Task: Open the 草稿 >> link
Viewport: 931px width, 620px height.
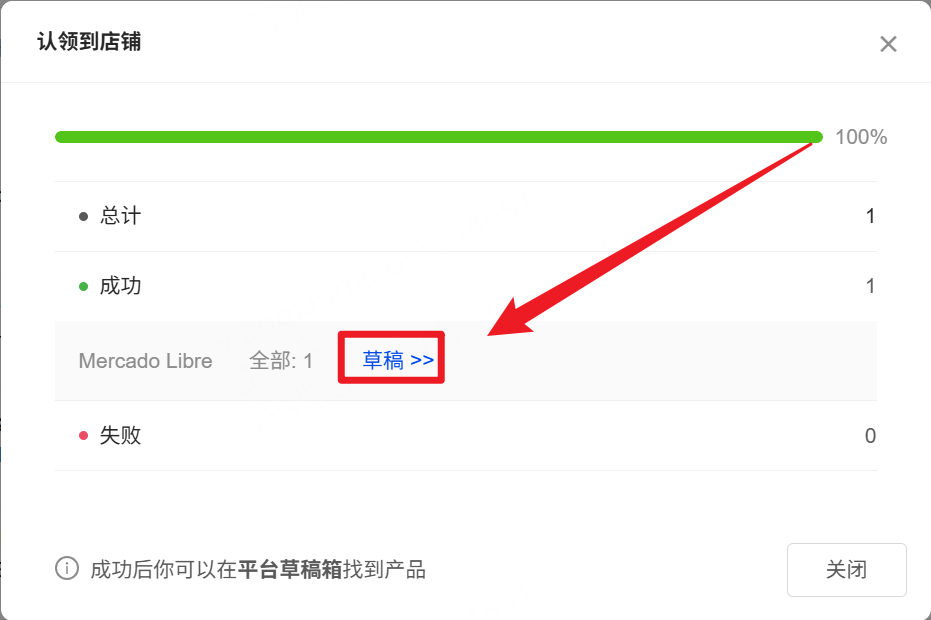Action: (x=398, y=360)
